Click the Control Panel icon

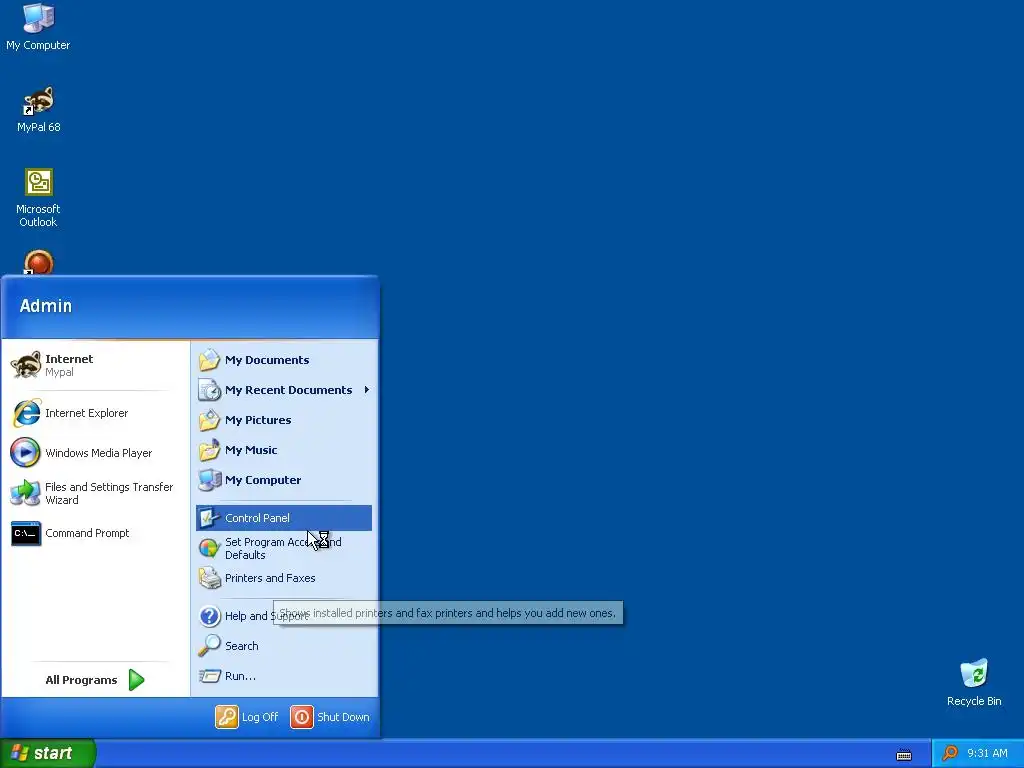point(209,518)
